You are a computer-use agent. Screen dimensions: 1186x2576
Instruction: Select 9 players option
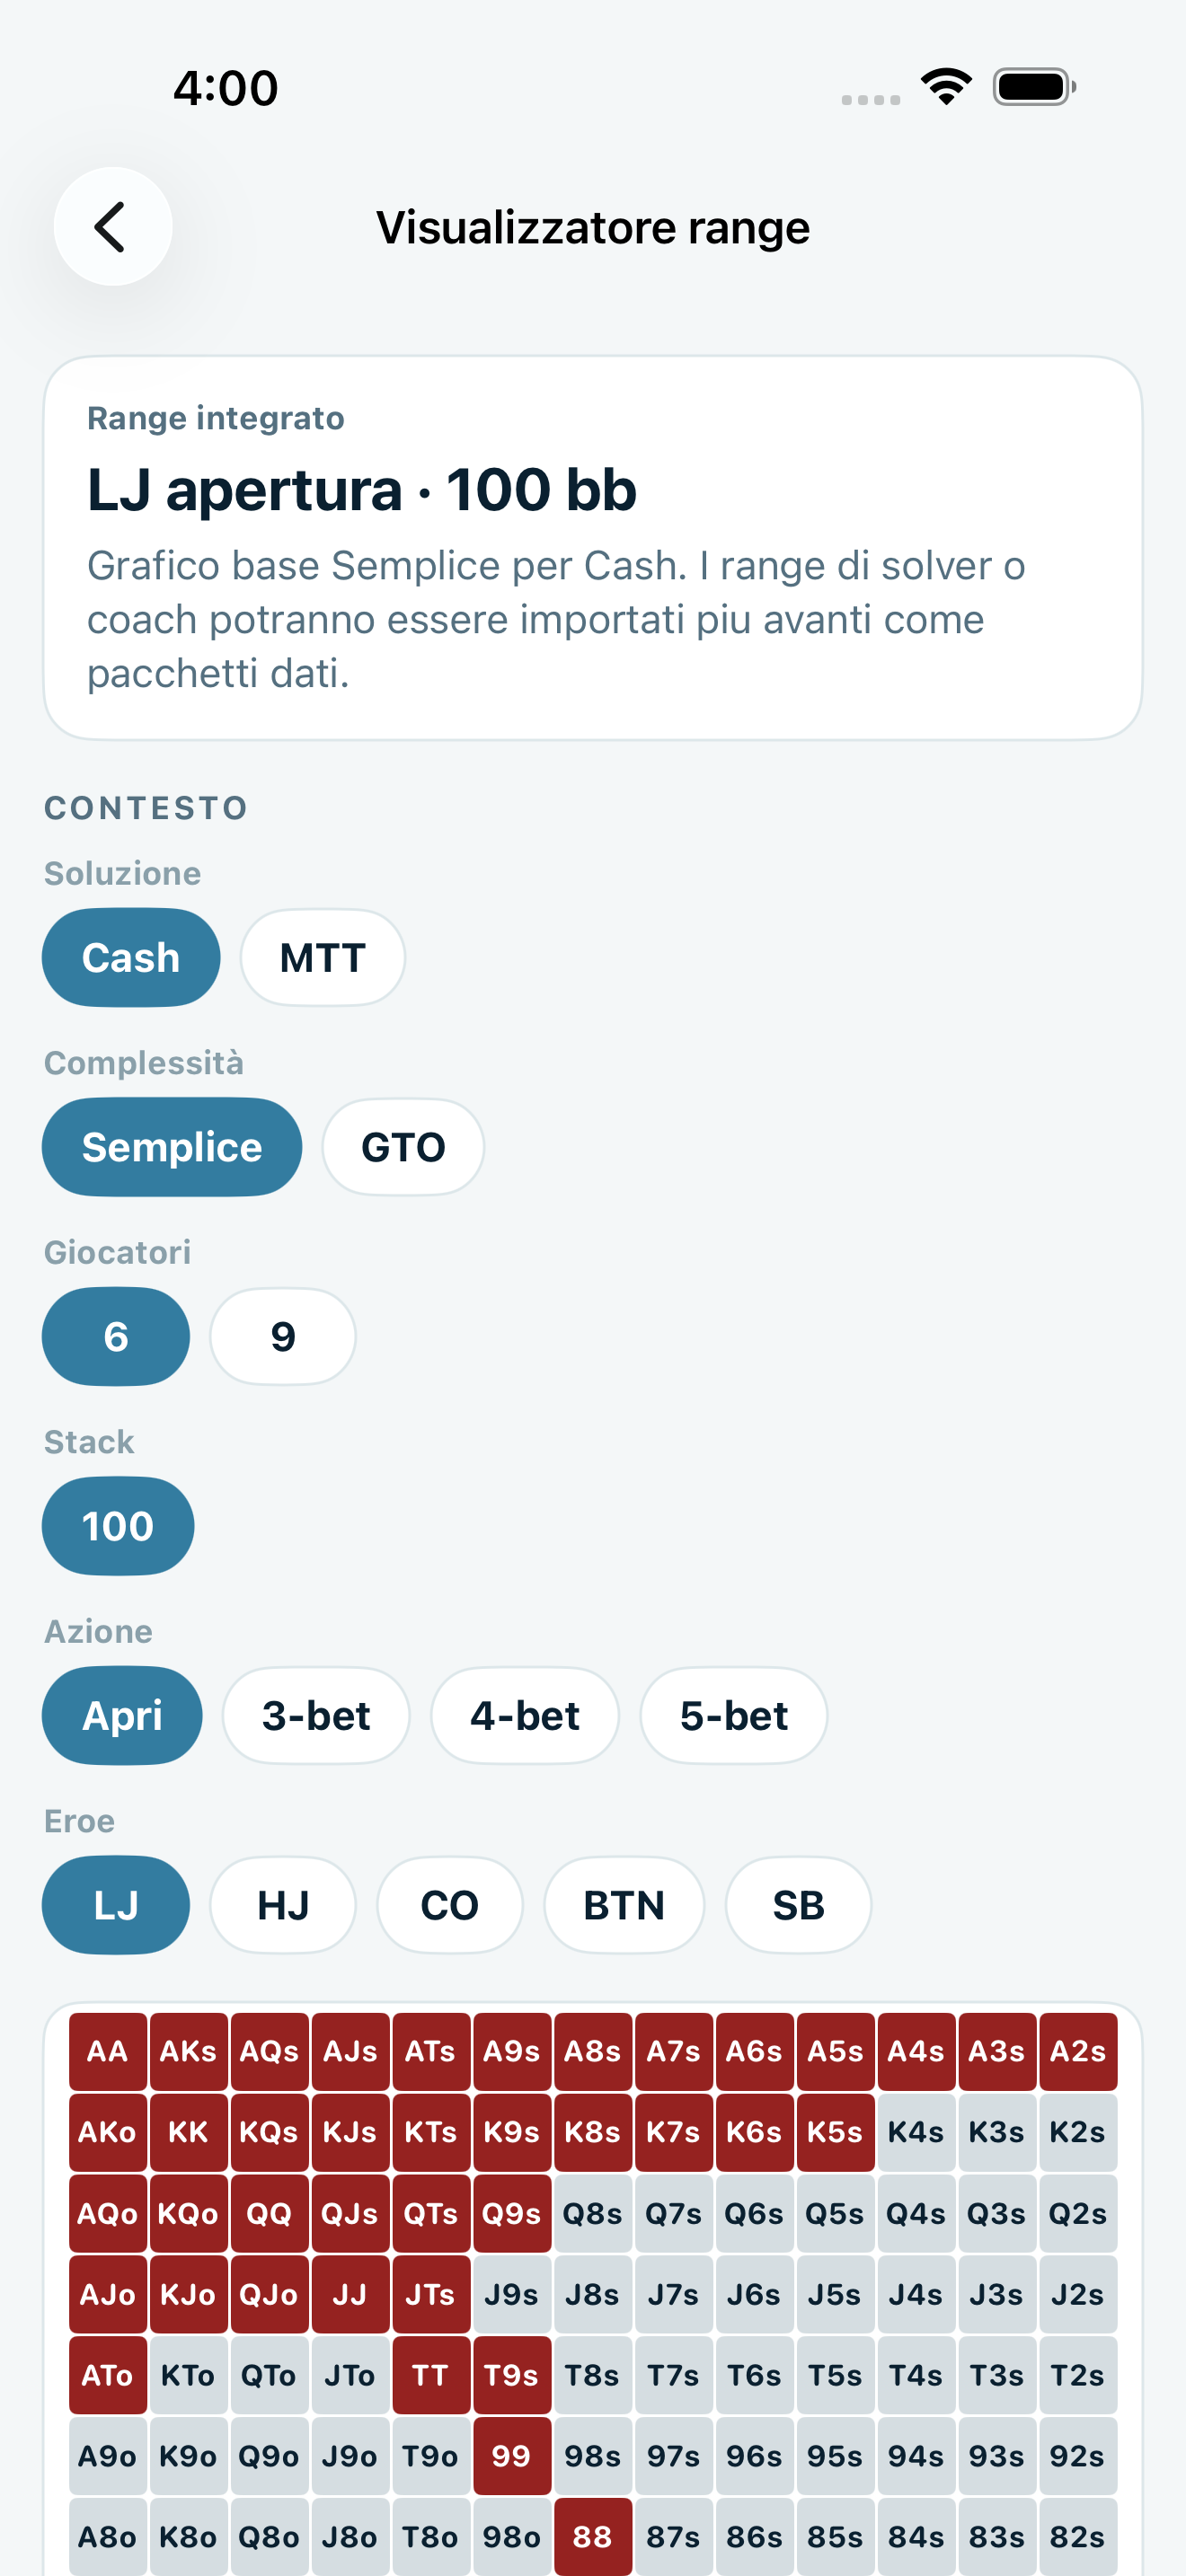pos(283,1336)
